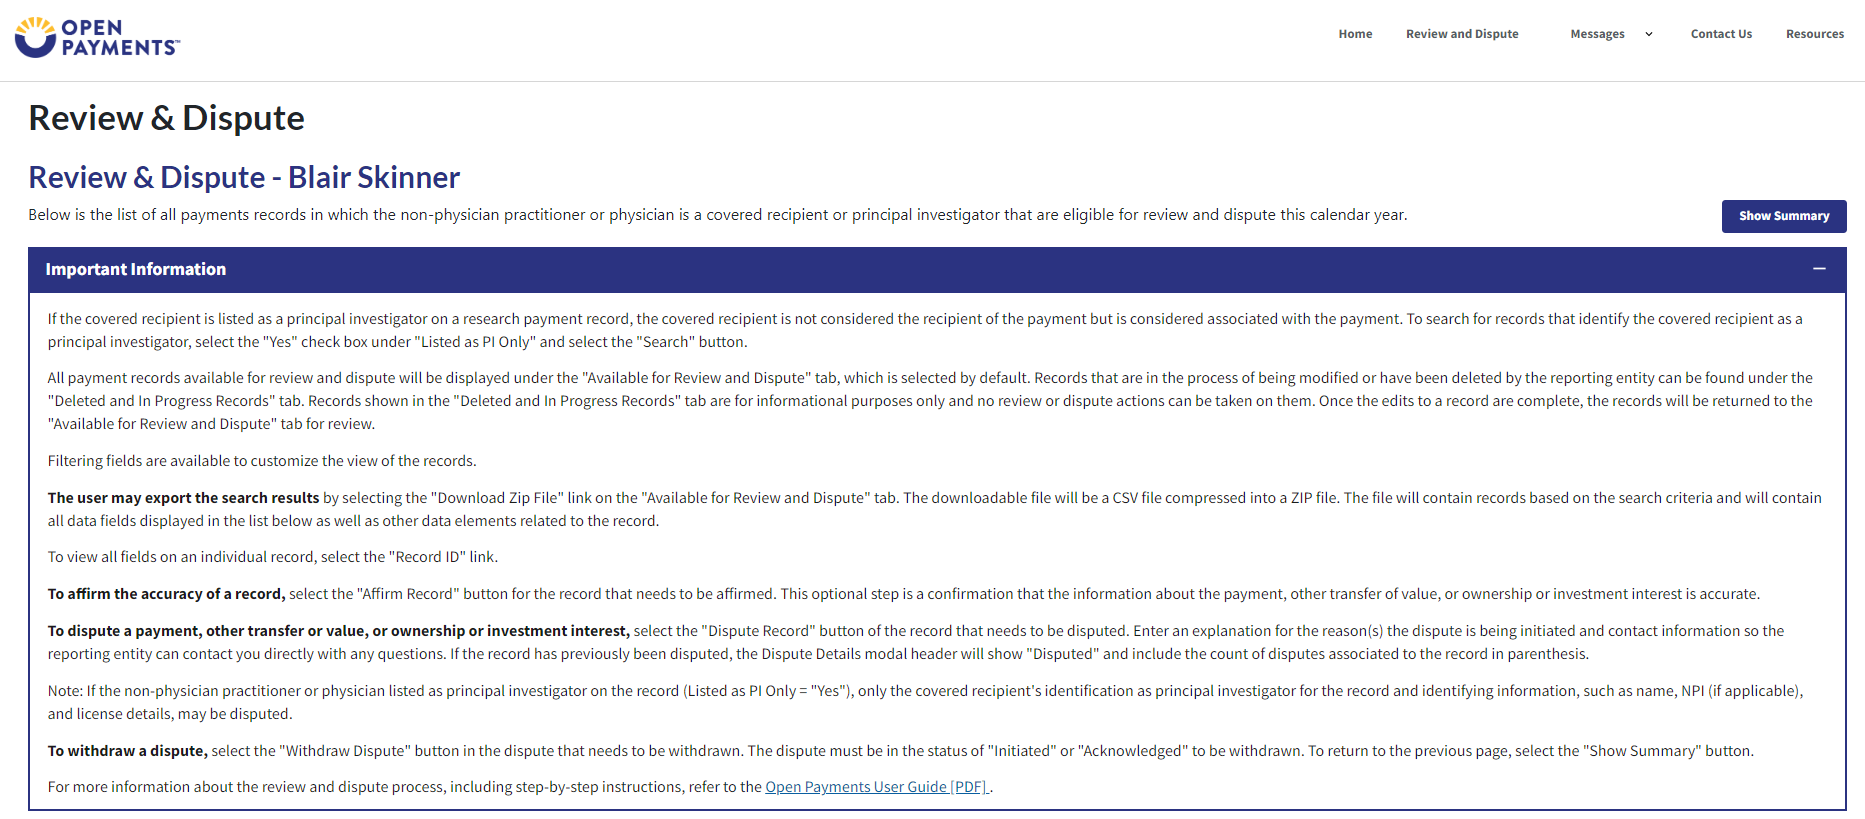The height and width of the screenshot is (819, 1865).
Task: Click the Important Information header title
Action: point(136,269)
